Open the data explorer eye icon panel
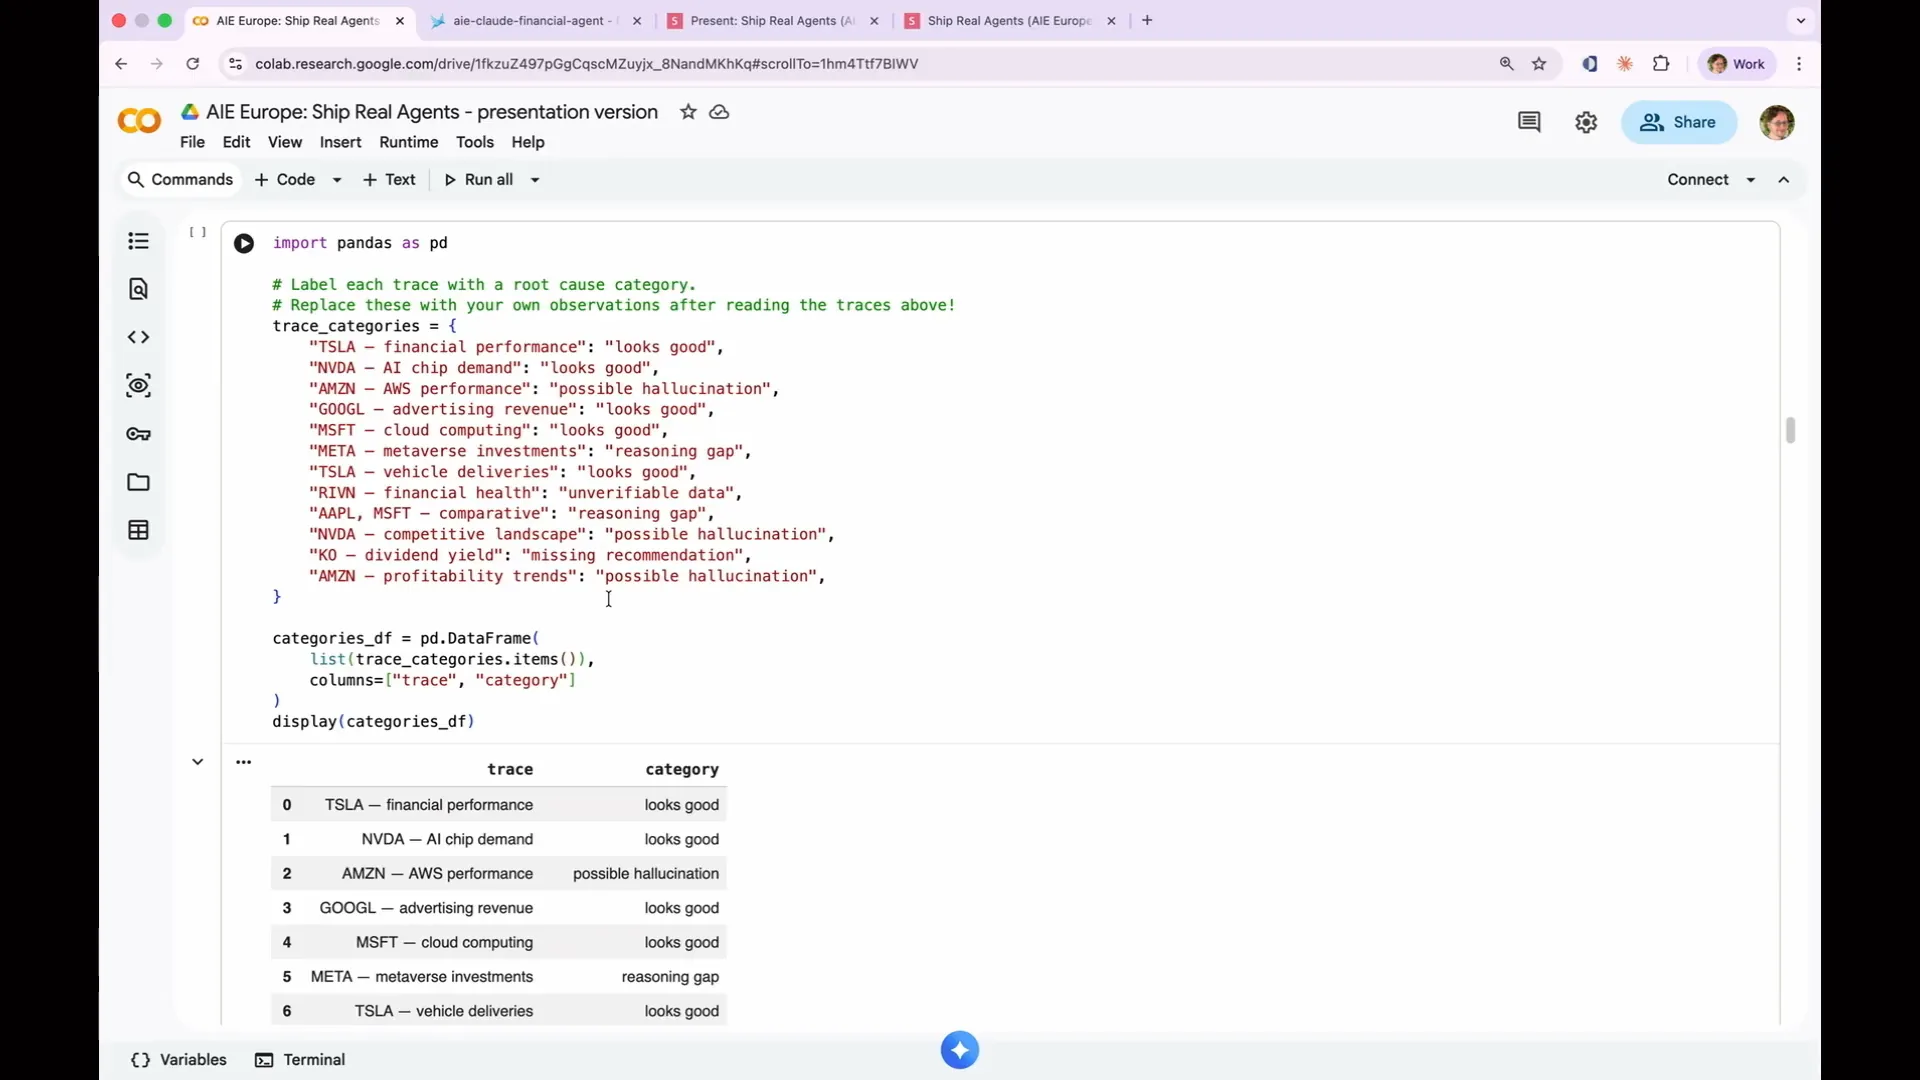The image size is (1920, 1080). (x=139, y=386)
